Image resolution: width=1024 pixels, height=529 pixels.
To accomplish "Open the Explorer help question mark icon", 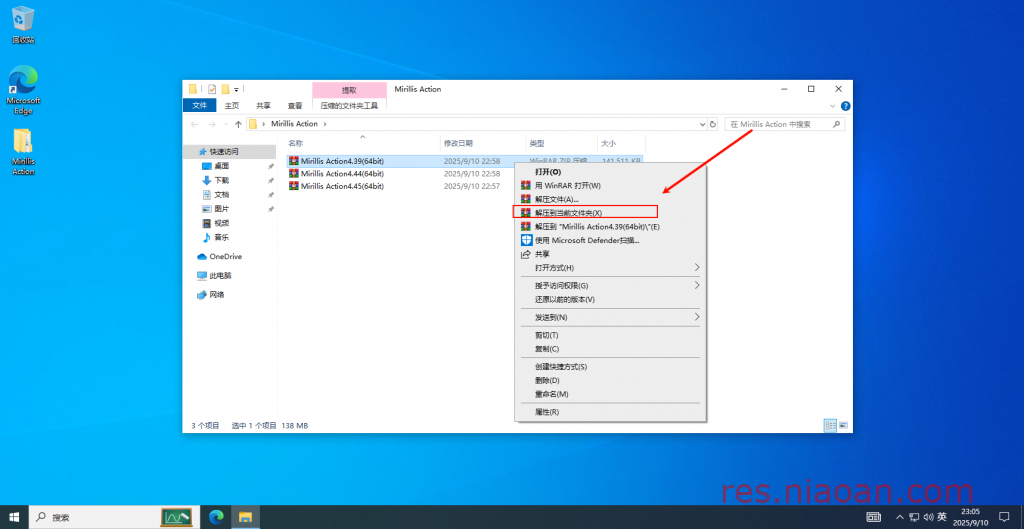I will click(x=845, y=106).
